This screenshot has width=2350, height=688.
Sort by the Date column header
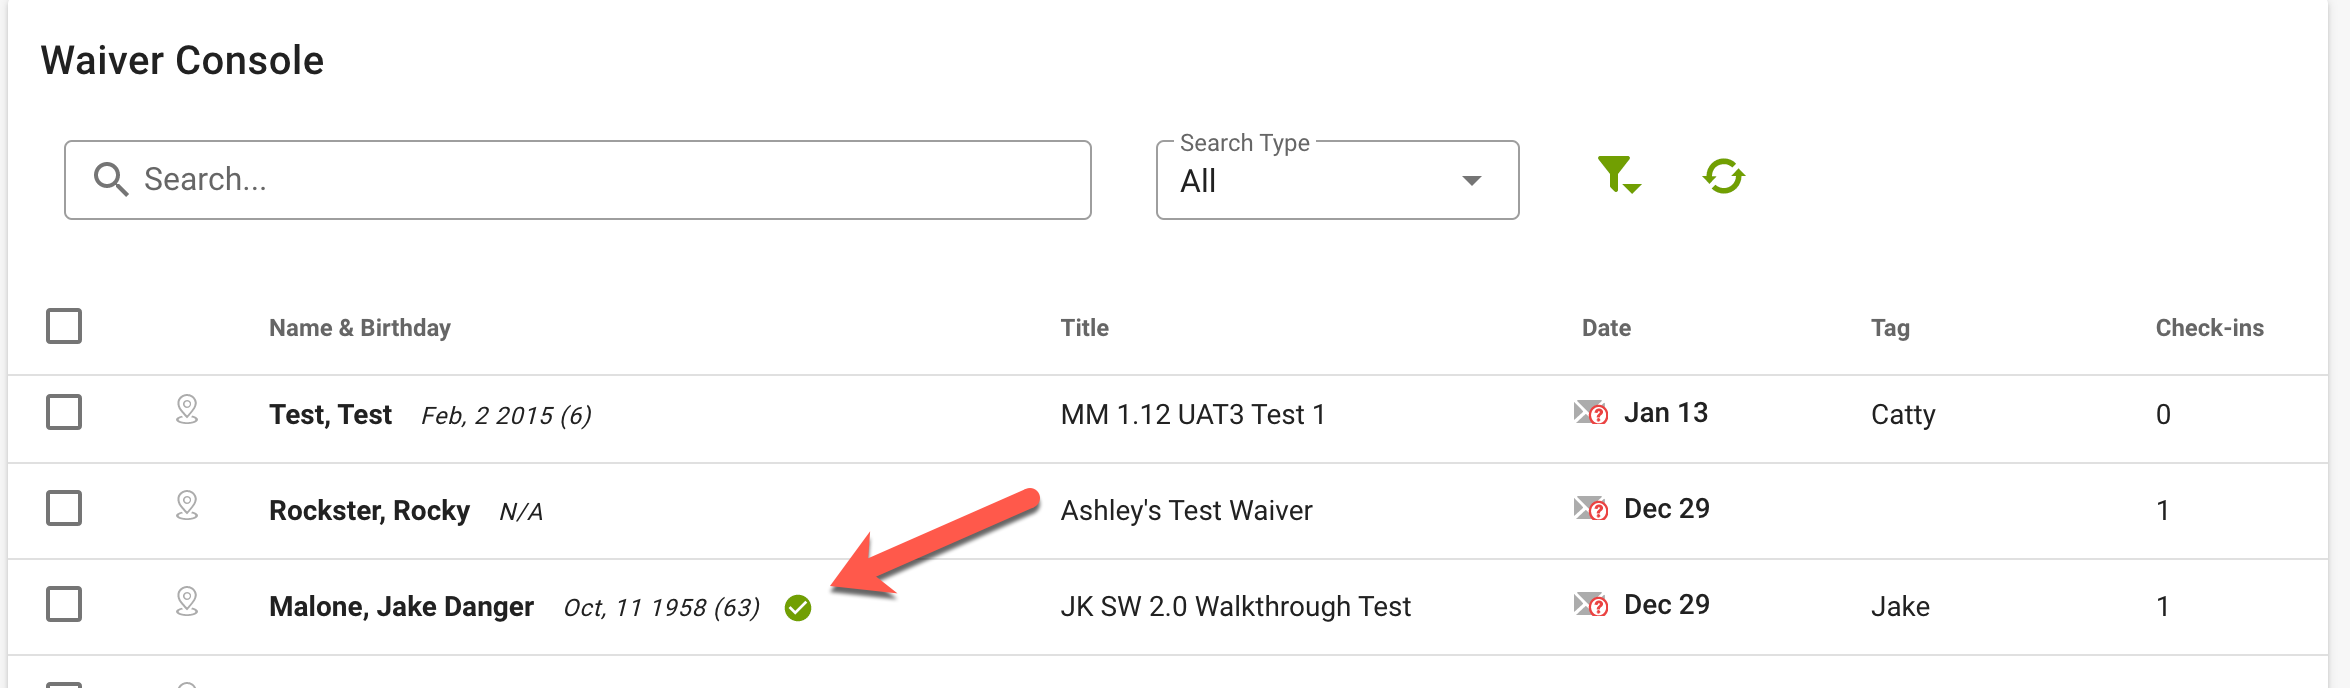coord(1606,328)
